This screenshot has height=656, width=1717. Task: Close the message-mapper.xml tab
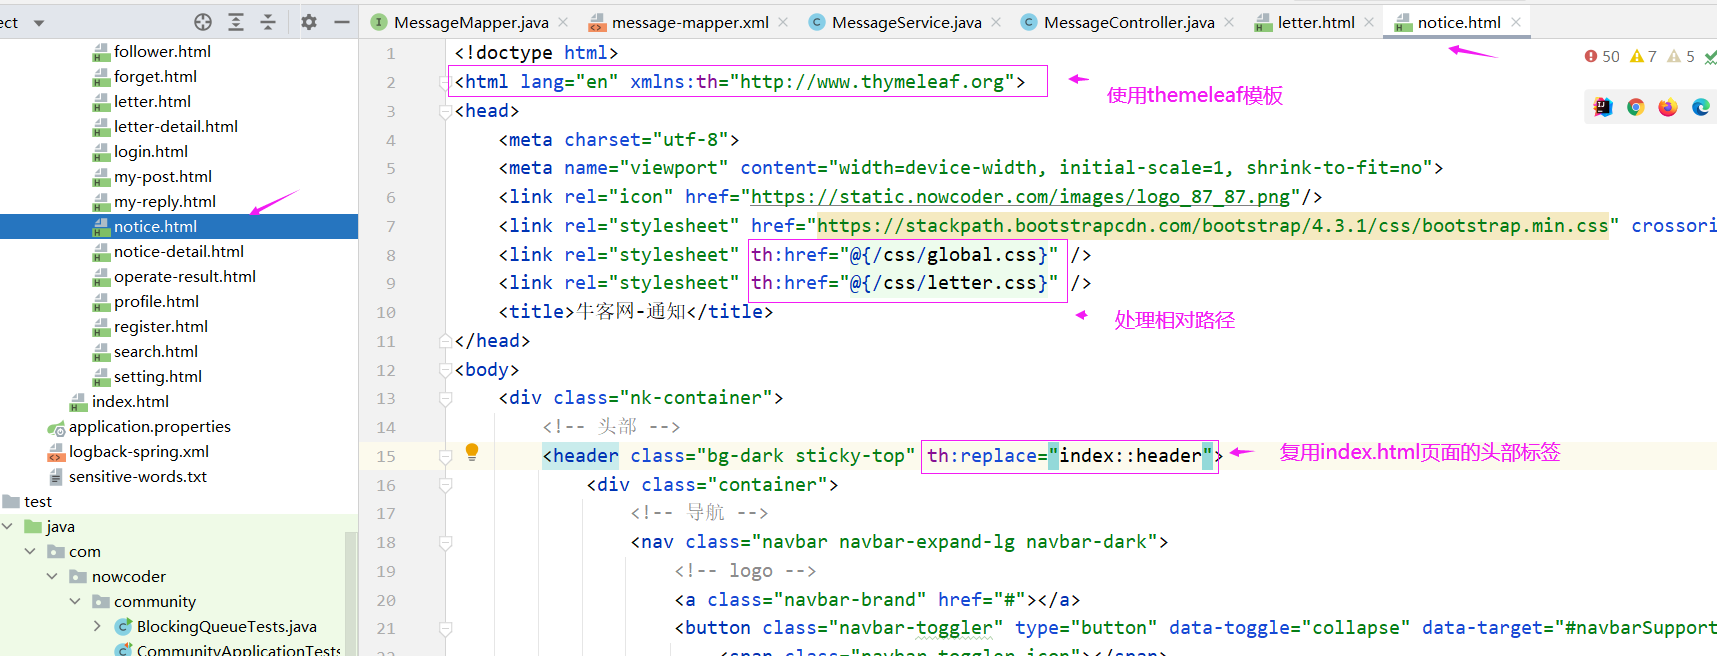click(x=783, y=22)
